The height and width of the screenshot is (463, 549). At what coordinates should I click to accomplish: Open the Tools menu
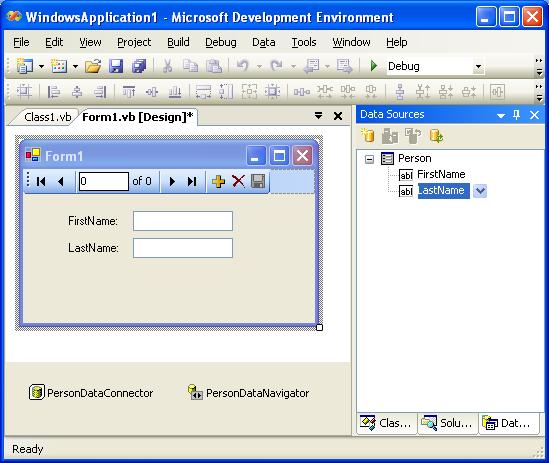[x=304, y=42]
